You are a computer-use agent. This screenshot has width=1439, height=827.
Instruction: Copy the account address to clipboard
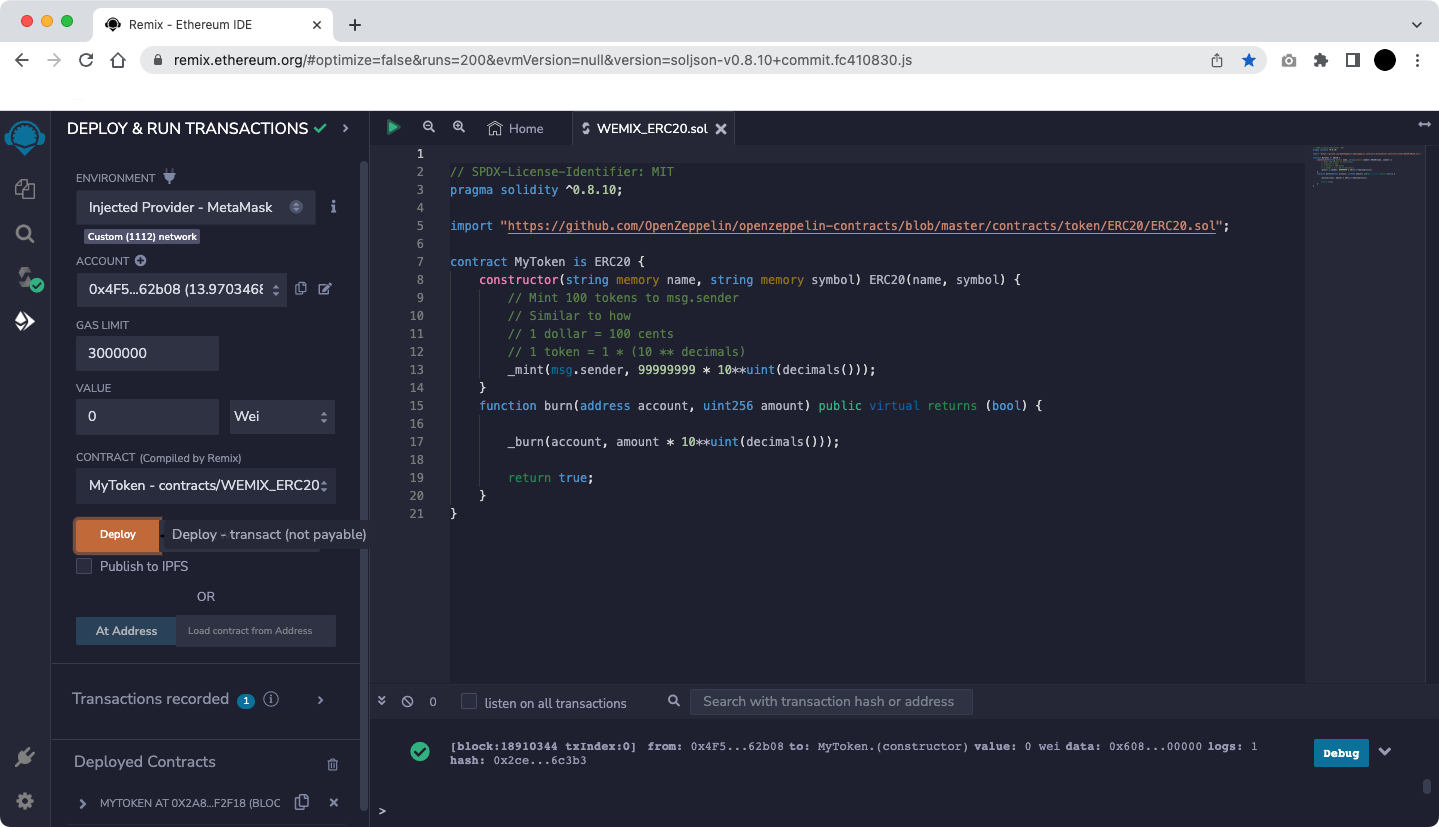click(301, 289)
